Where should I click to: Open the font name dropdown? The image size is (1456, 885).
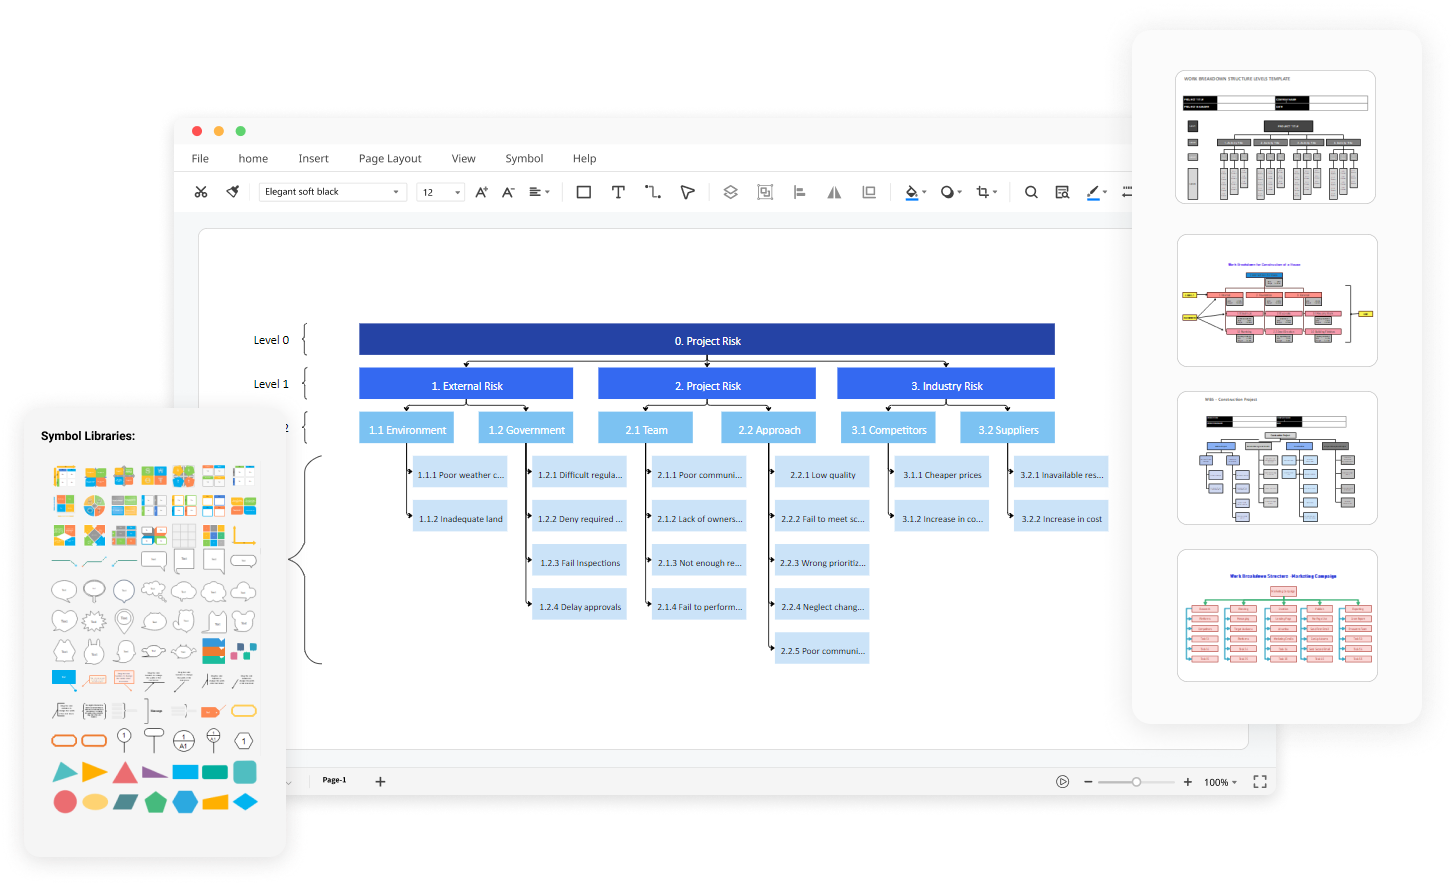pos(332,192)
